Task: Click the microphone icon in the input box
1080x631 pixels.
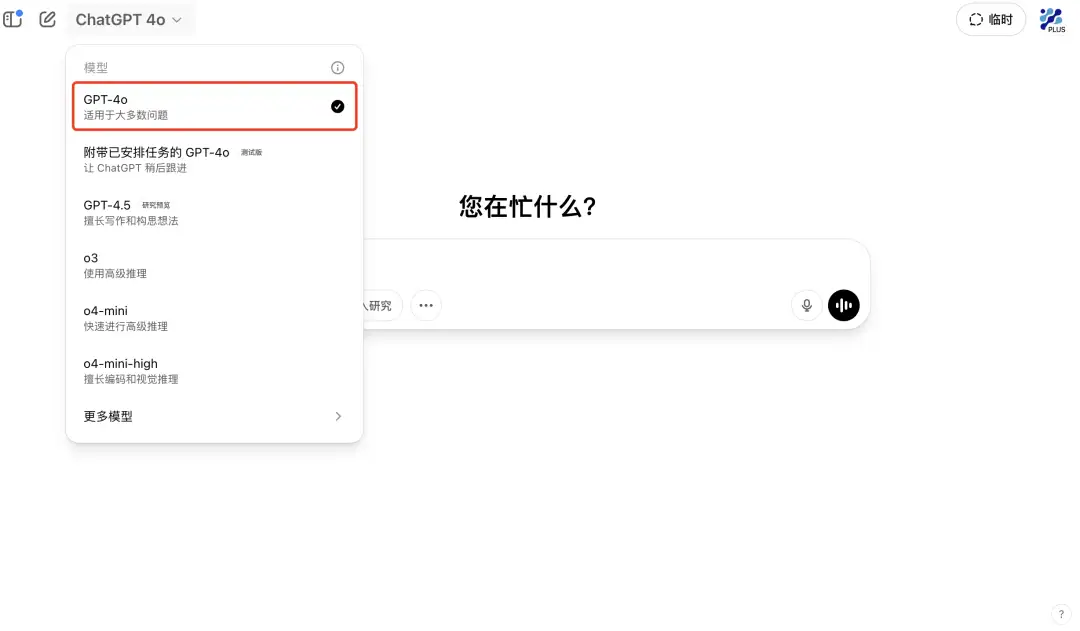Action: [x=806, y=305]
